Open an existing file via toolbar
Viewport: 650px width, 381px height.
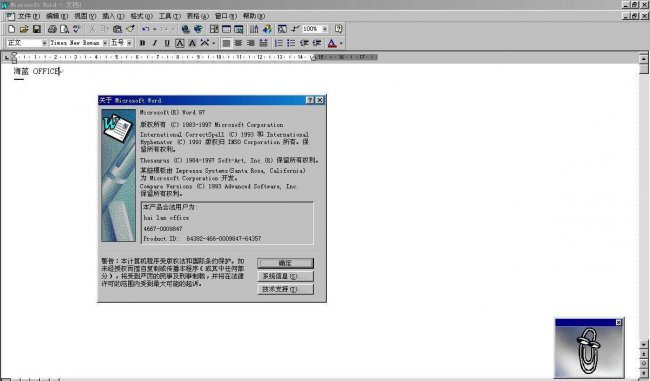(24, 29)
